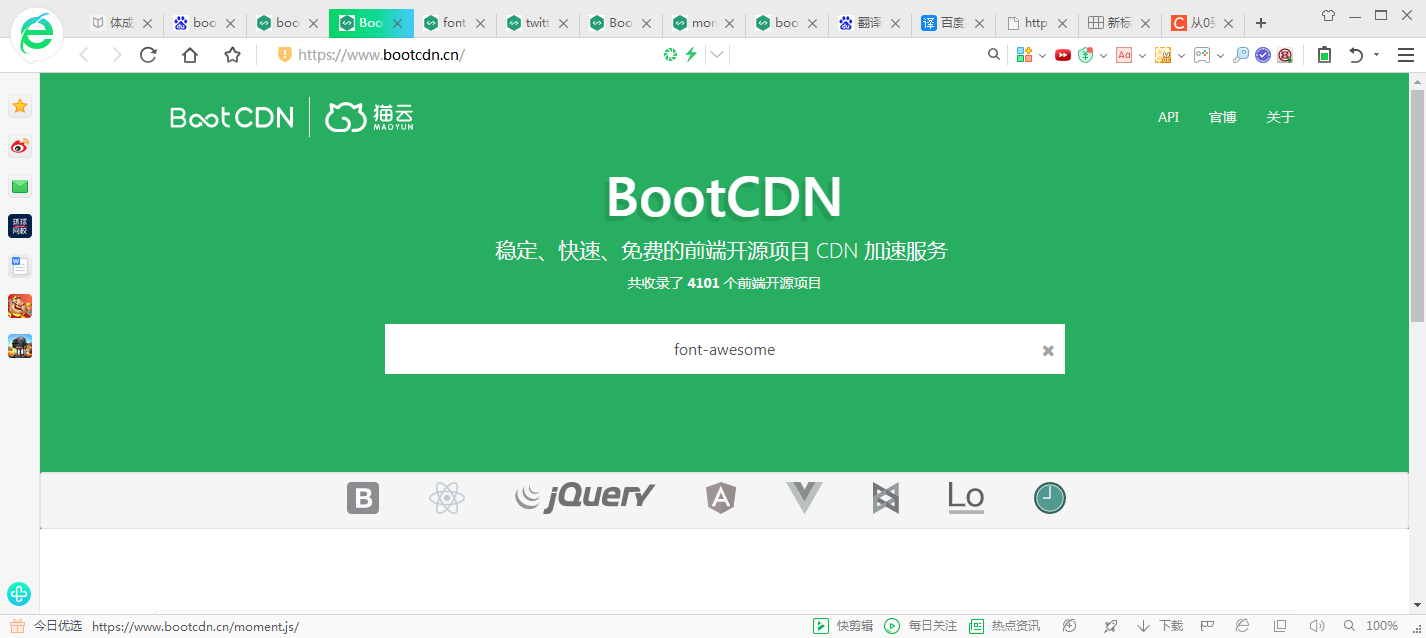The width and height of the screenshot is (1426, 638).
Task: Click the green yen shield icon
Action: click(x=1086, y=55)
